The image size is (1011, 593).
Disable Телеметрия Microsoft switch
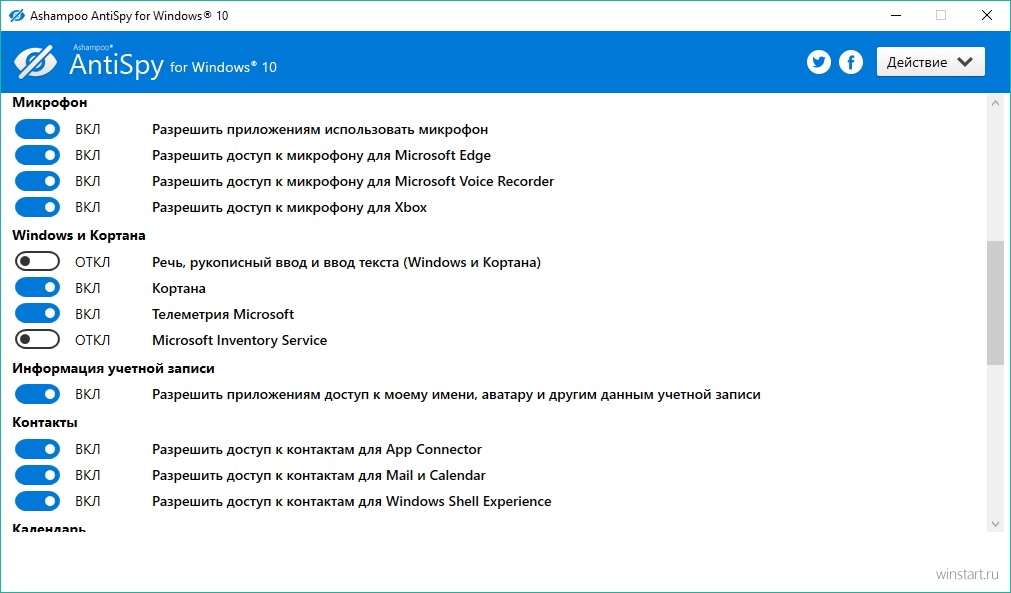click(x=37, y=313)
